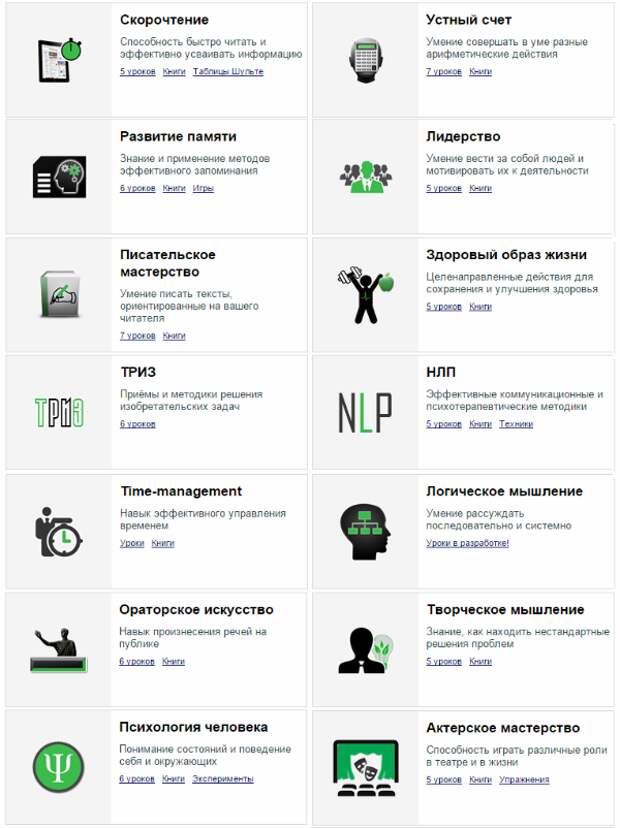
Task: Click the Скорочтение tablet with stopwatch icon
Action: [x=59, y=60]
